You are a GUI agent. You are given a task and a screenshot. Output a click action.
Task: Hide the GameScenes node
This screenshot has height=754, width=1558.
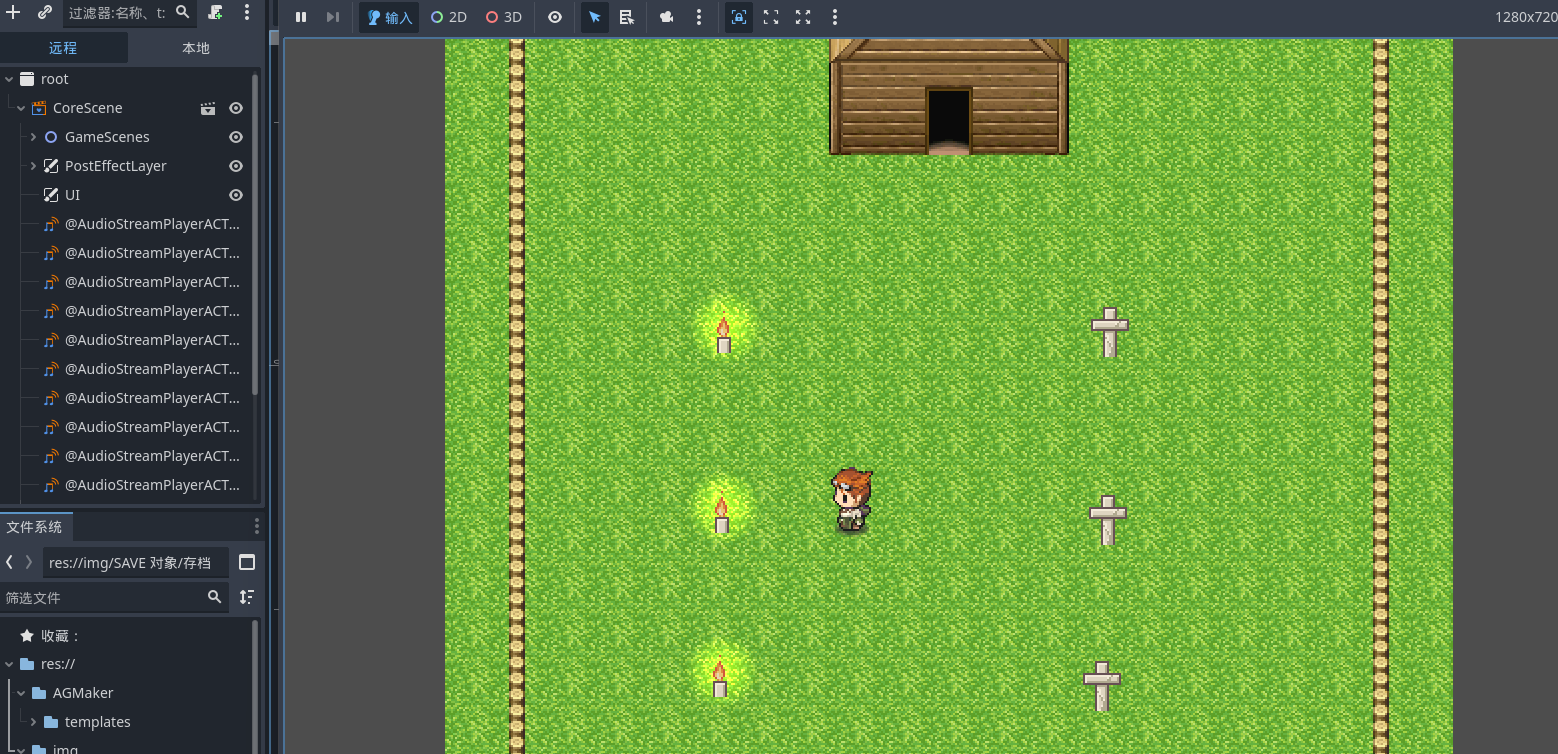pyautogui.click(x=236, y=137)
